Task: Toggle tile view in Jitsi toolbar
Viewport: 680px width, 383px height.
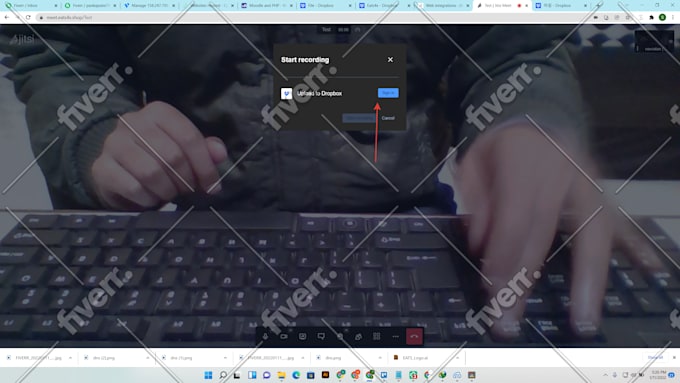Action: [376, 336]
